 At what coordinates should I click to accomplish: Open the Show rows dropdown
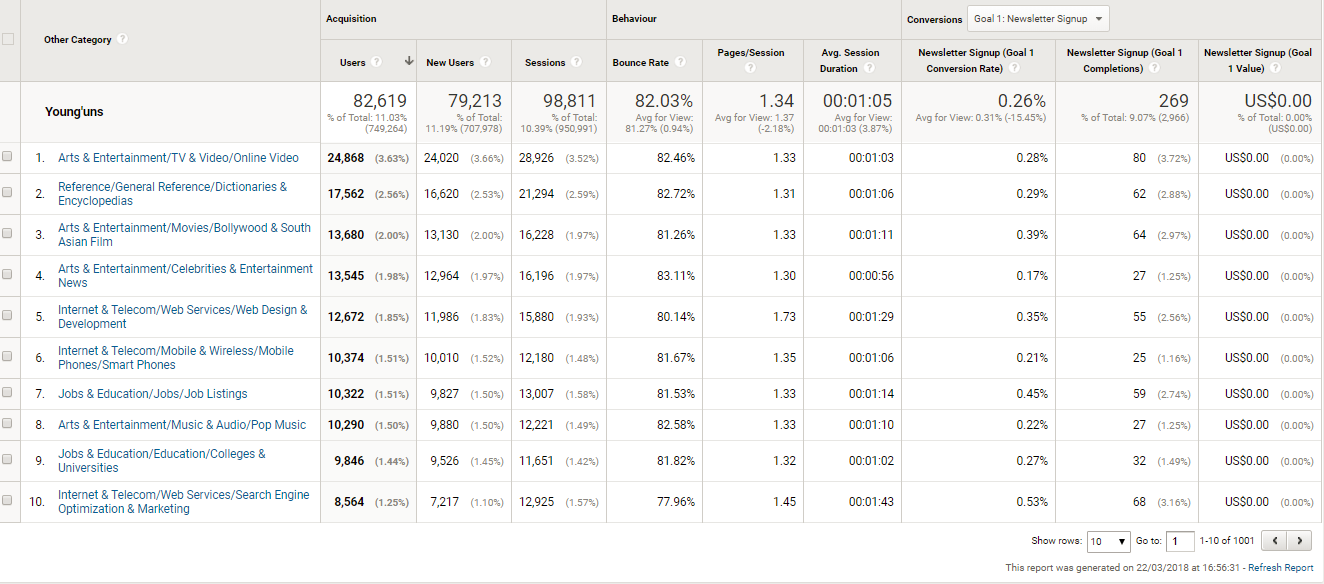(1109, 541)
